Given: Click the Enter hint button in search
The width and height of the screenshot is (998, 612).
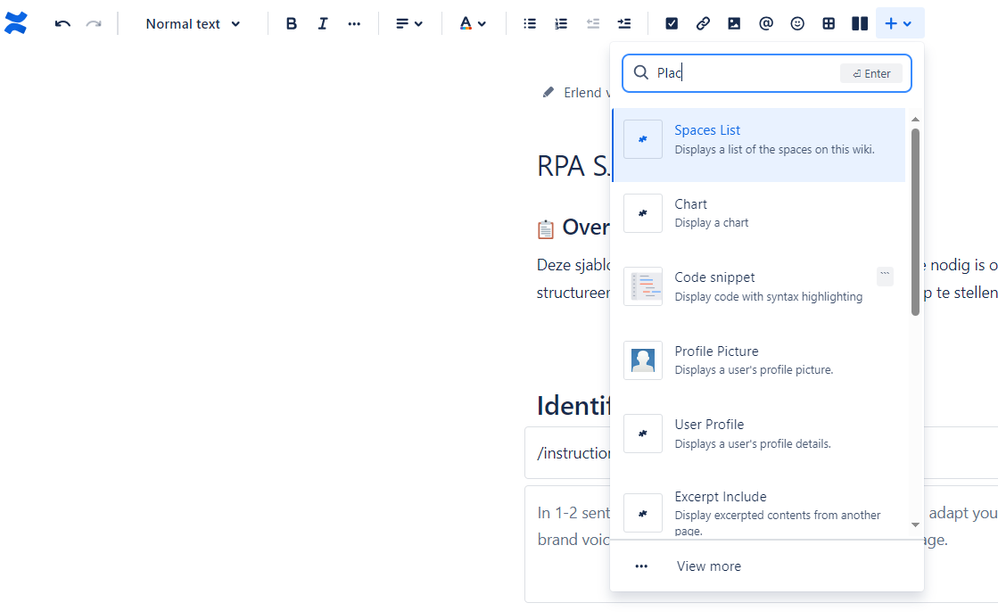Looking at the screenshot, I should 871,73.
